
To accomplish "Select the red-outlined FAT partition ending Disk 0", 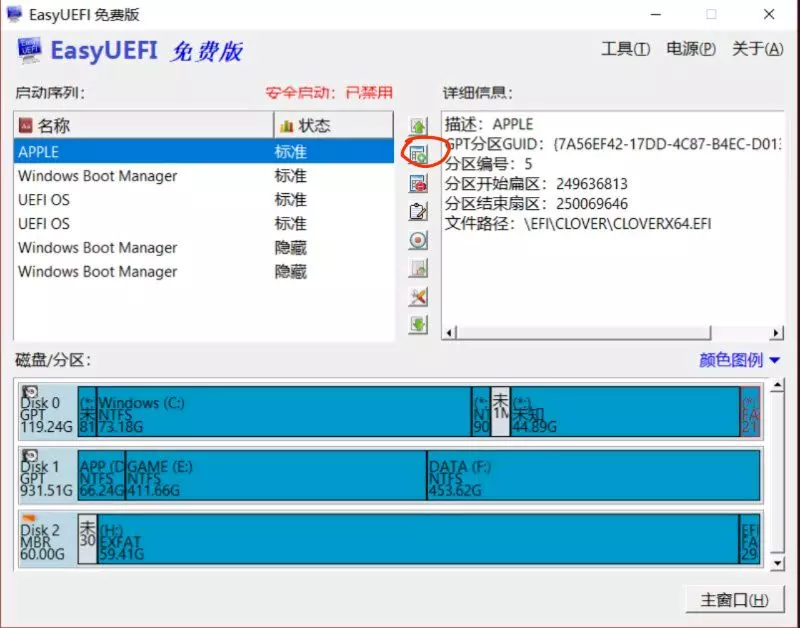I will click(x=750, y=412).
